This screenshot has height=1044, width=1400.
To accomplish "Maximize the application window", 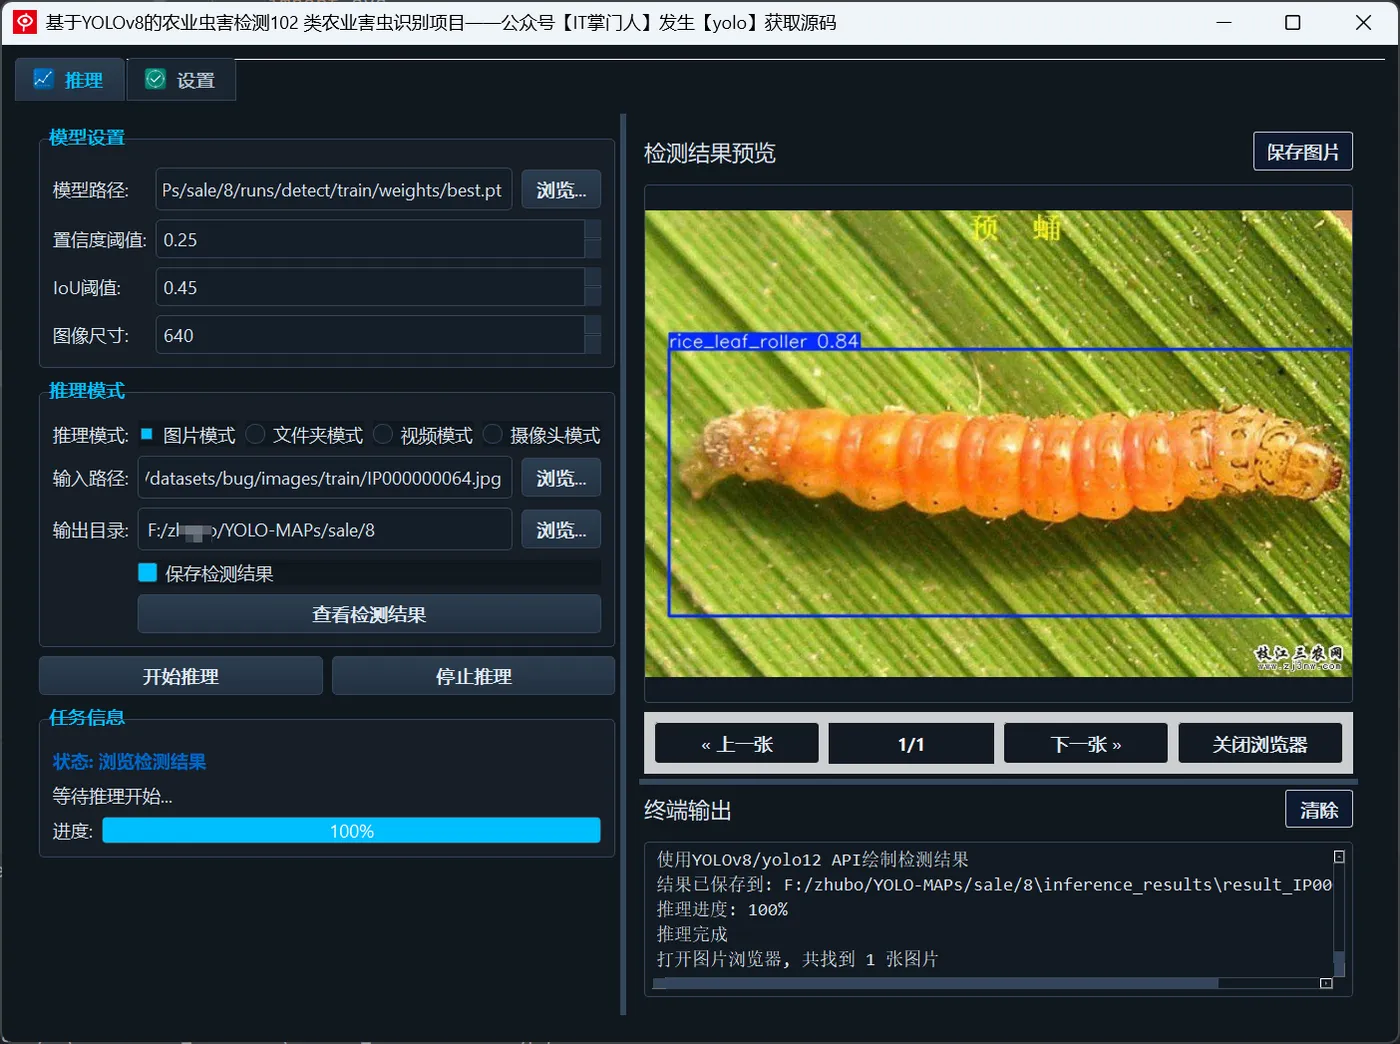I will (x=1293, y=22).
